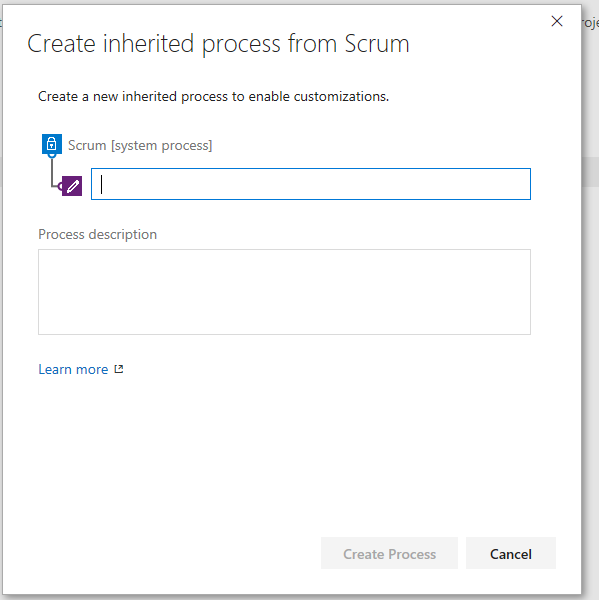
Task: Click the gray background strip beside the dialog
Action: (x=590, y=171)
